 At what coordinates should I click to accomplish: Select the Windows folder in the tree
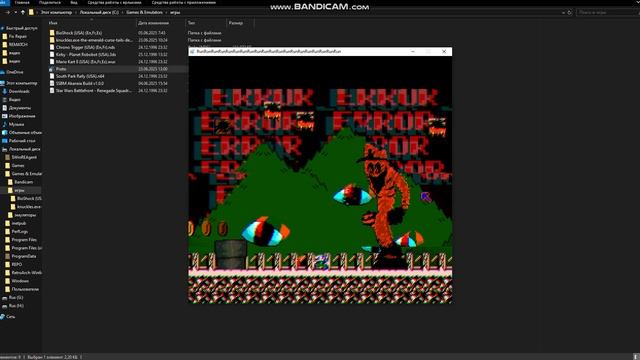tap(20, 281)
